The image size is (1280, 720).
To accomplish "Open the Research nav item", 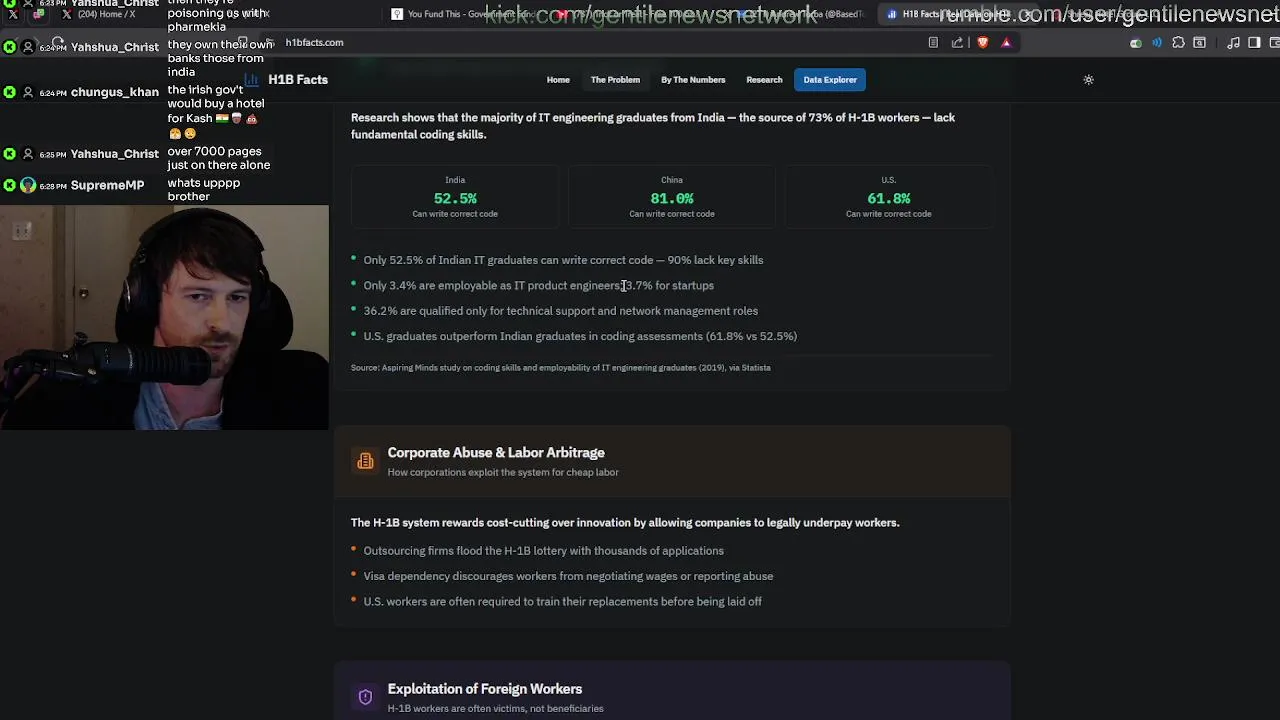I will pyautogui.click(x=764, y=80).
